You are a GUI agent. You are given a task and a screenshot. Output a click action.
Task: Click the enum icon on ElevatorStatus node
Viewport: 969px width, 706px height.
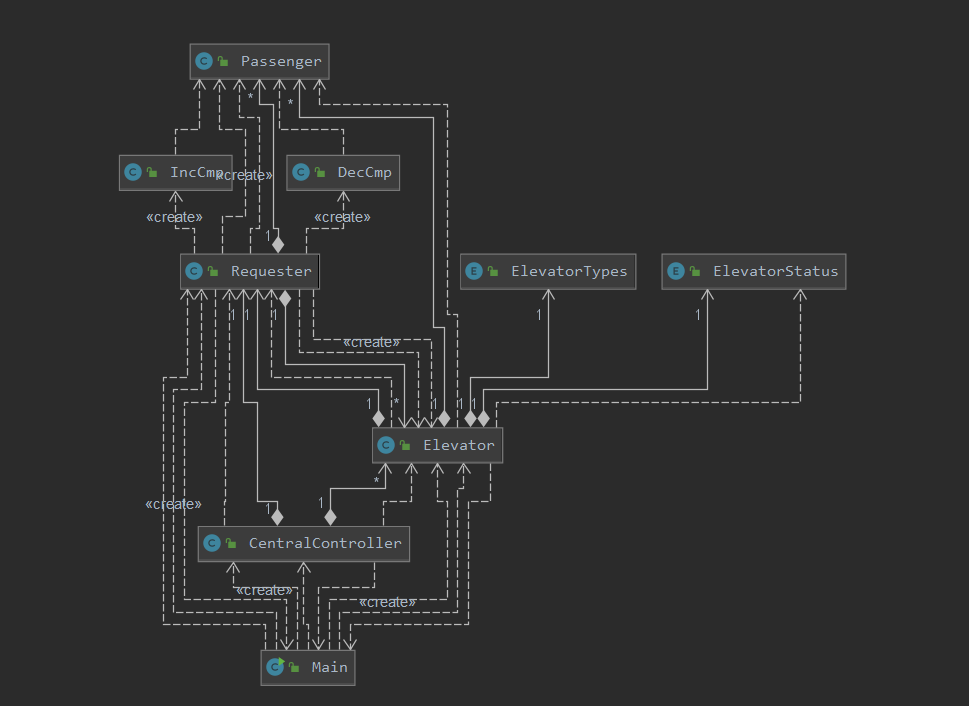coord(676,271)
